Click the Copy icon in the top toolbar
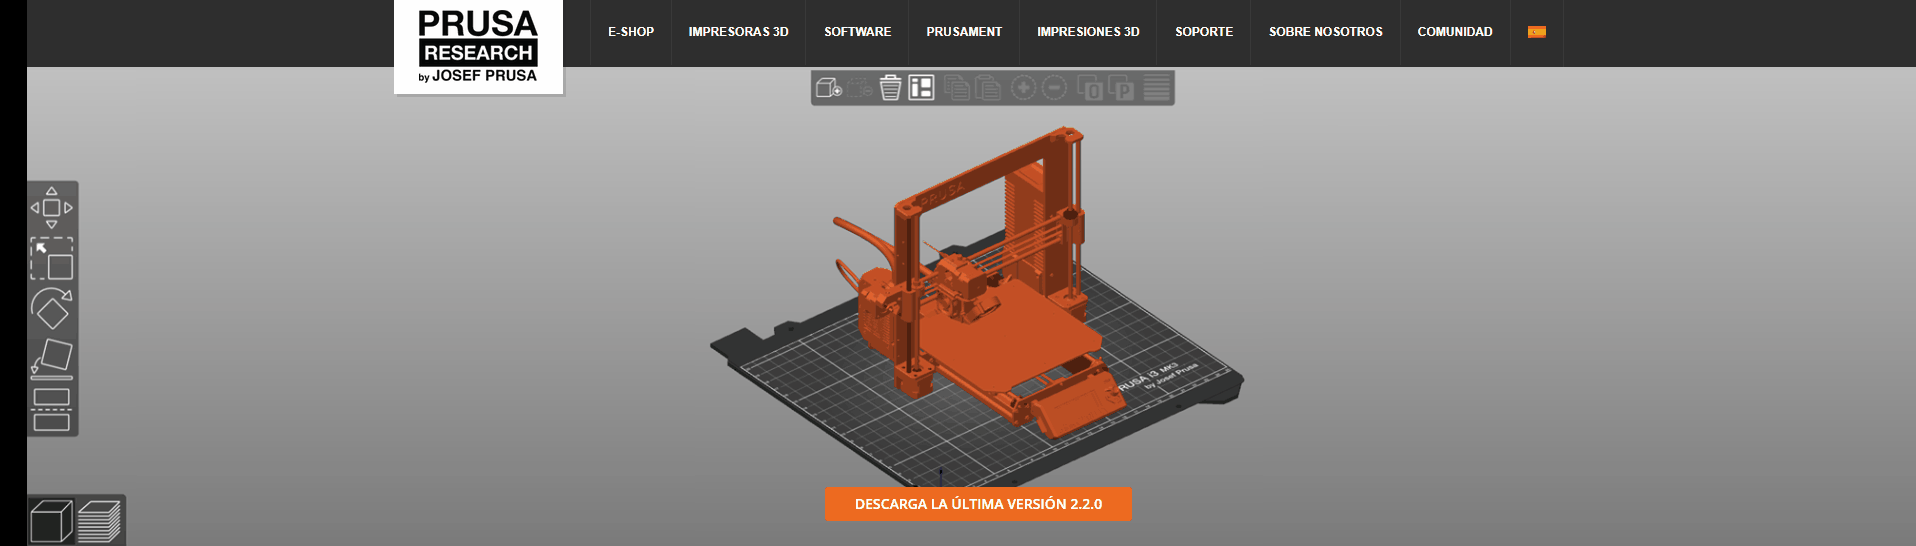Image resolution: width=1916 pixels, height=546 pixels. click(x=957, y=88)
